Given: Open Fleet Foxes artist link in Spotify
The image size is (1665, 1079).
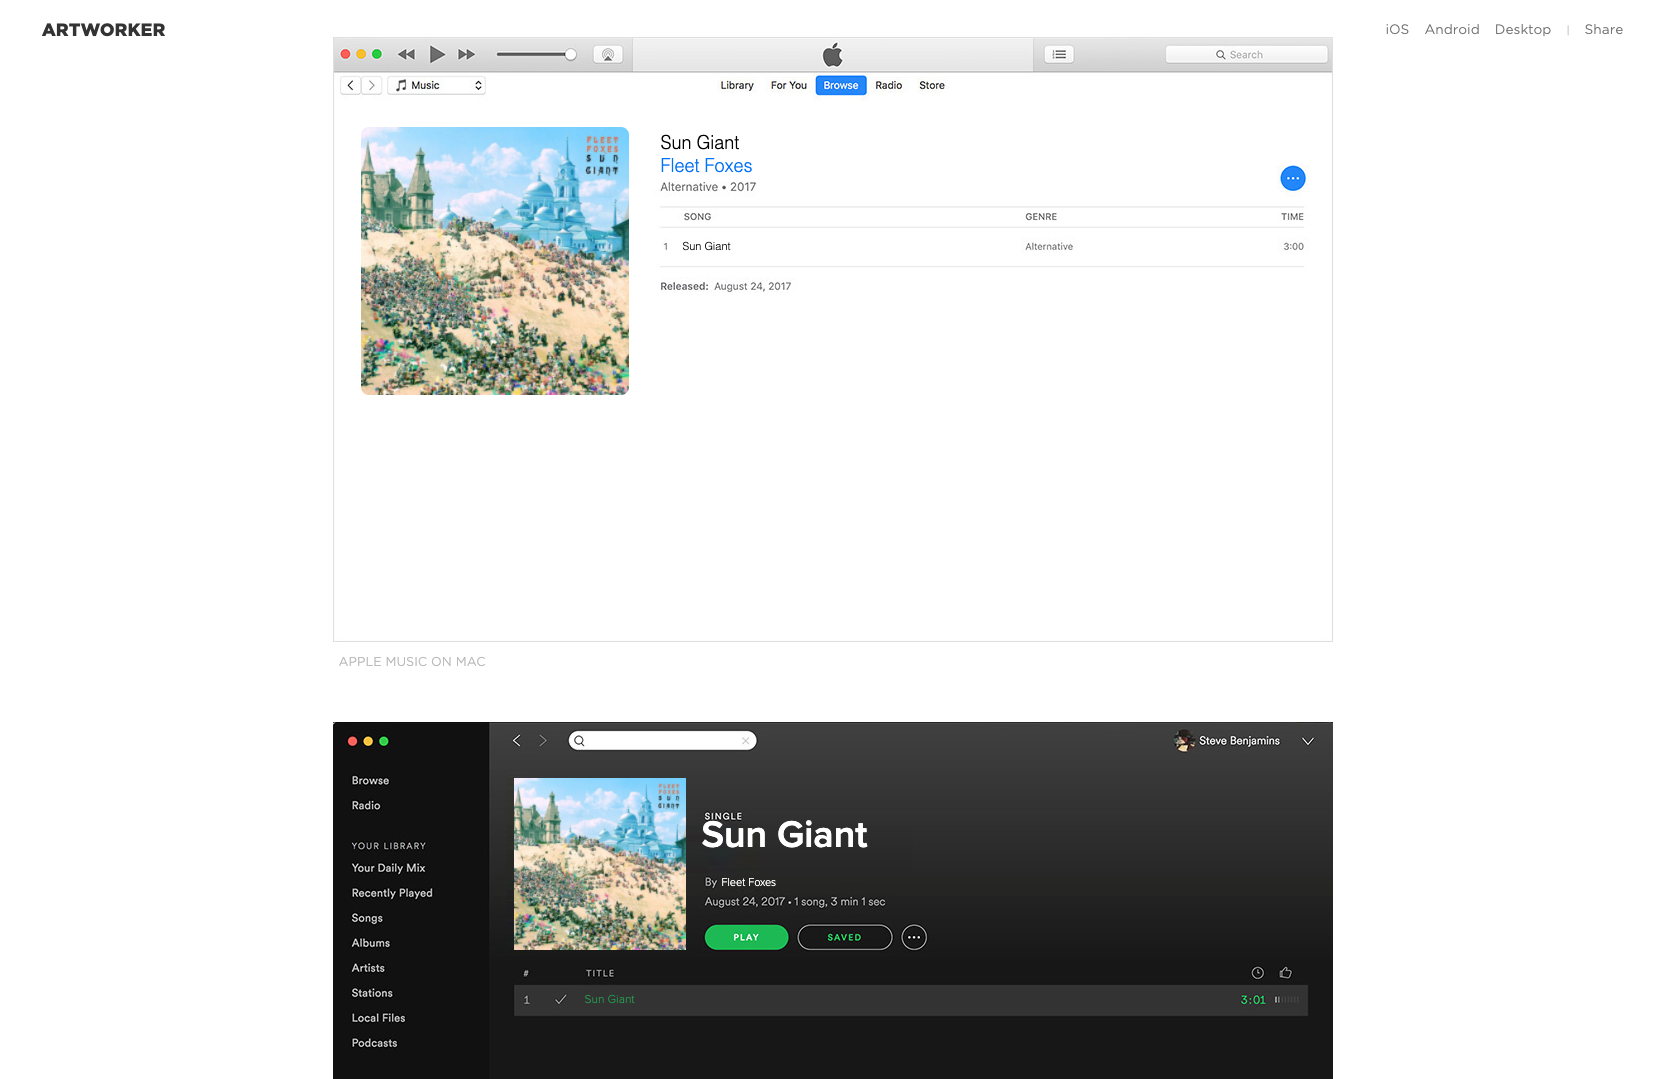Looking at the screenshot, I should [748, 883].
